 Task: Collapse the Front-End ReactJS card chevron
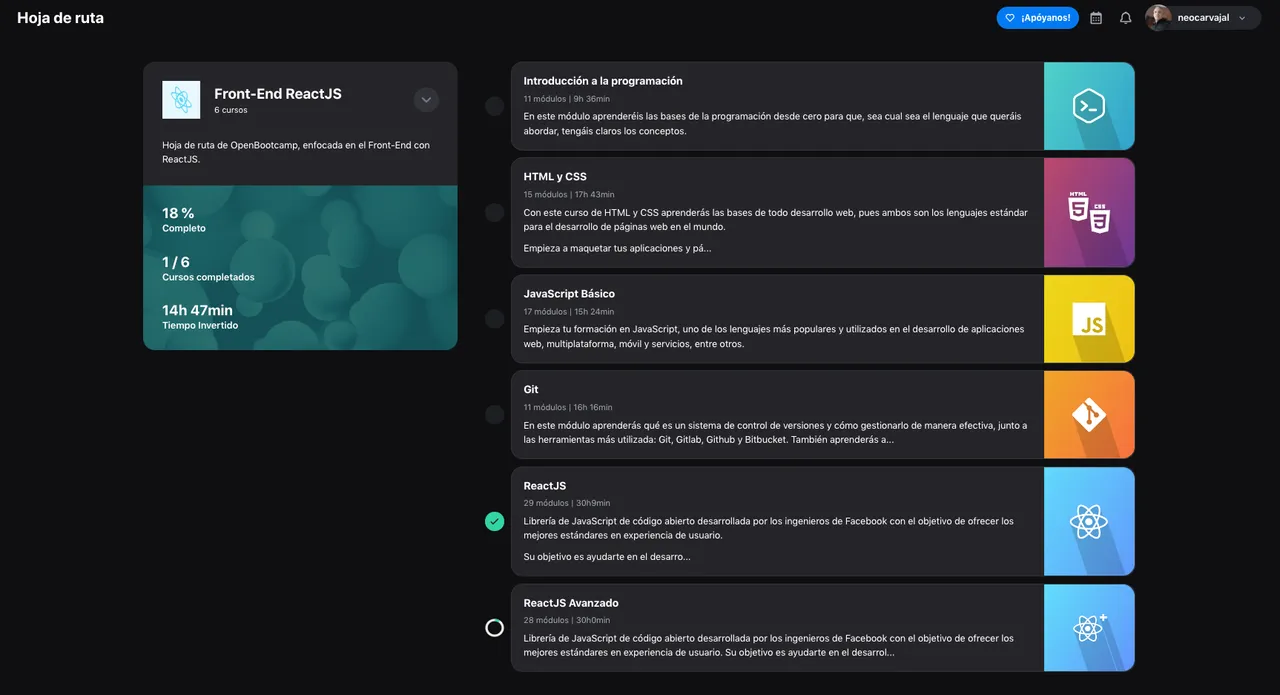426,100
